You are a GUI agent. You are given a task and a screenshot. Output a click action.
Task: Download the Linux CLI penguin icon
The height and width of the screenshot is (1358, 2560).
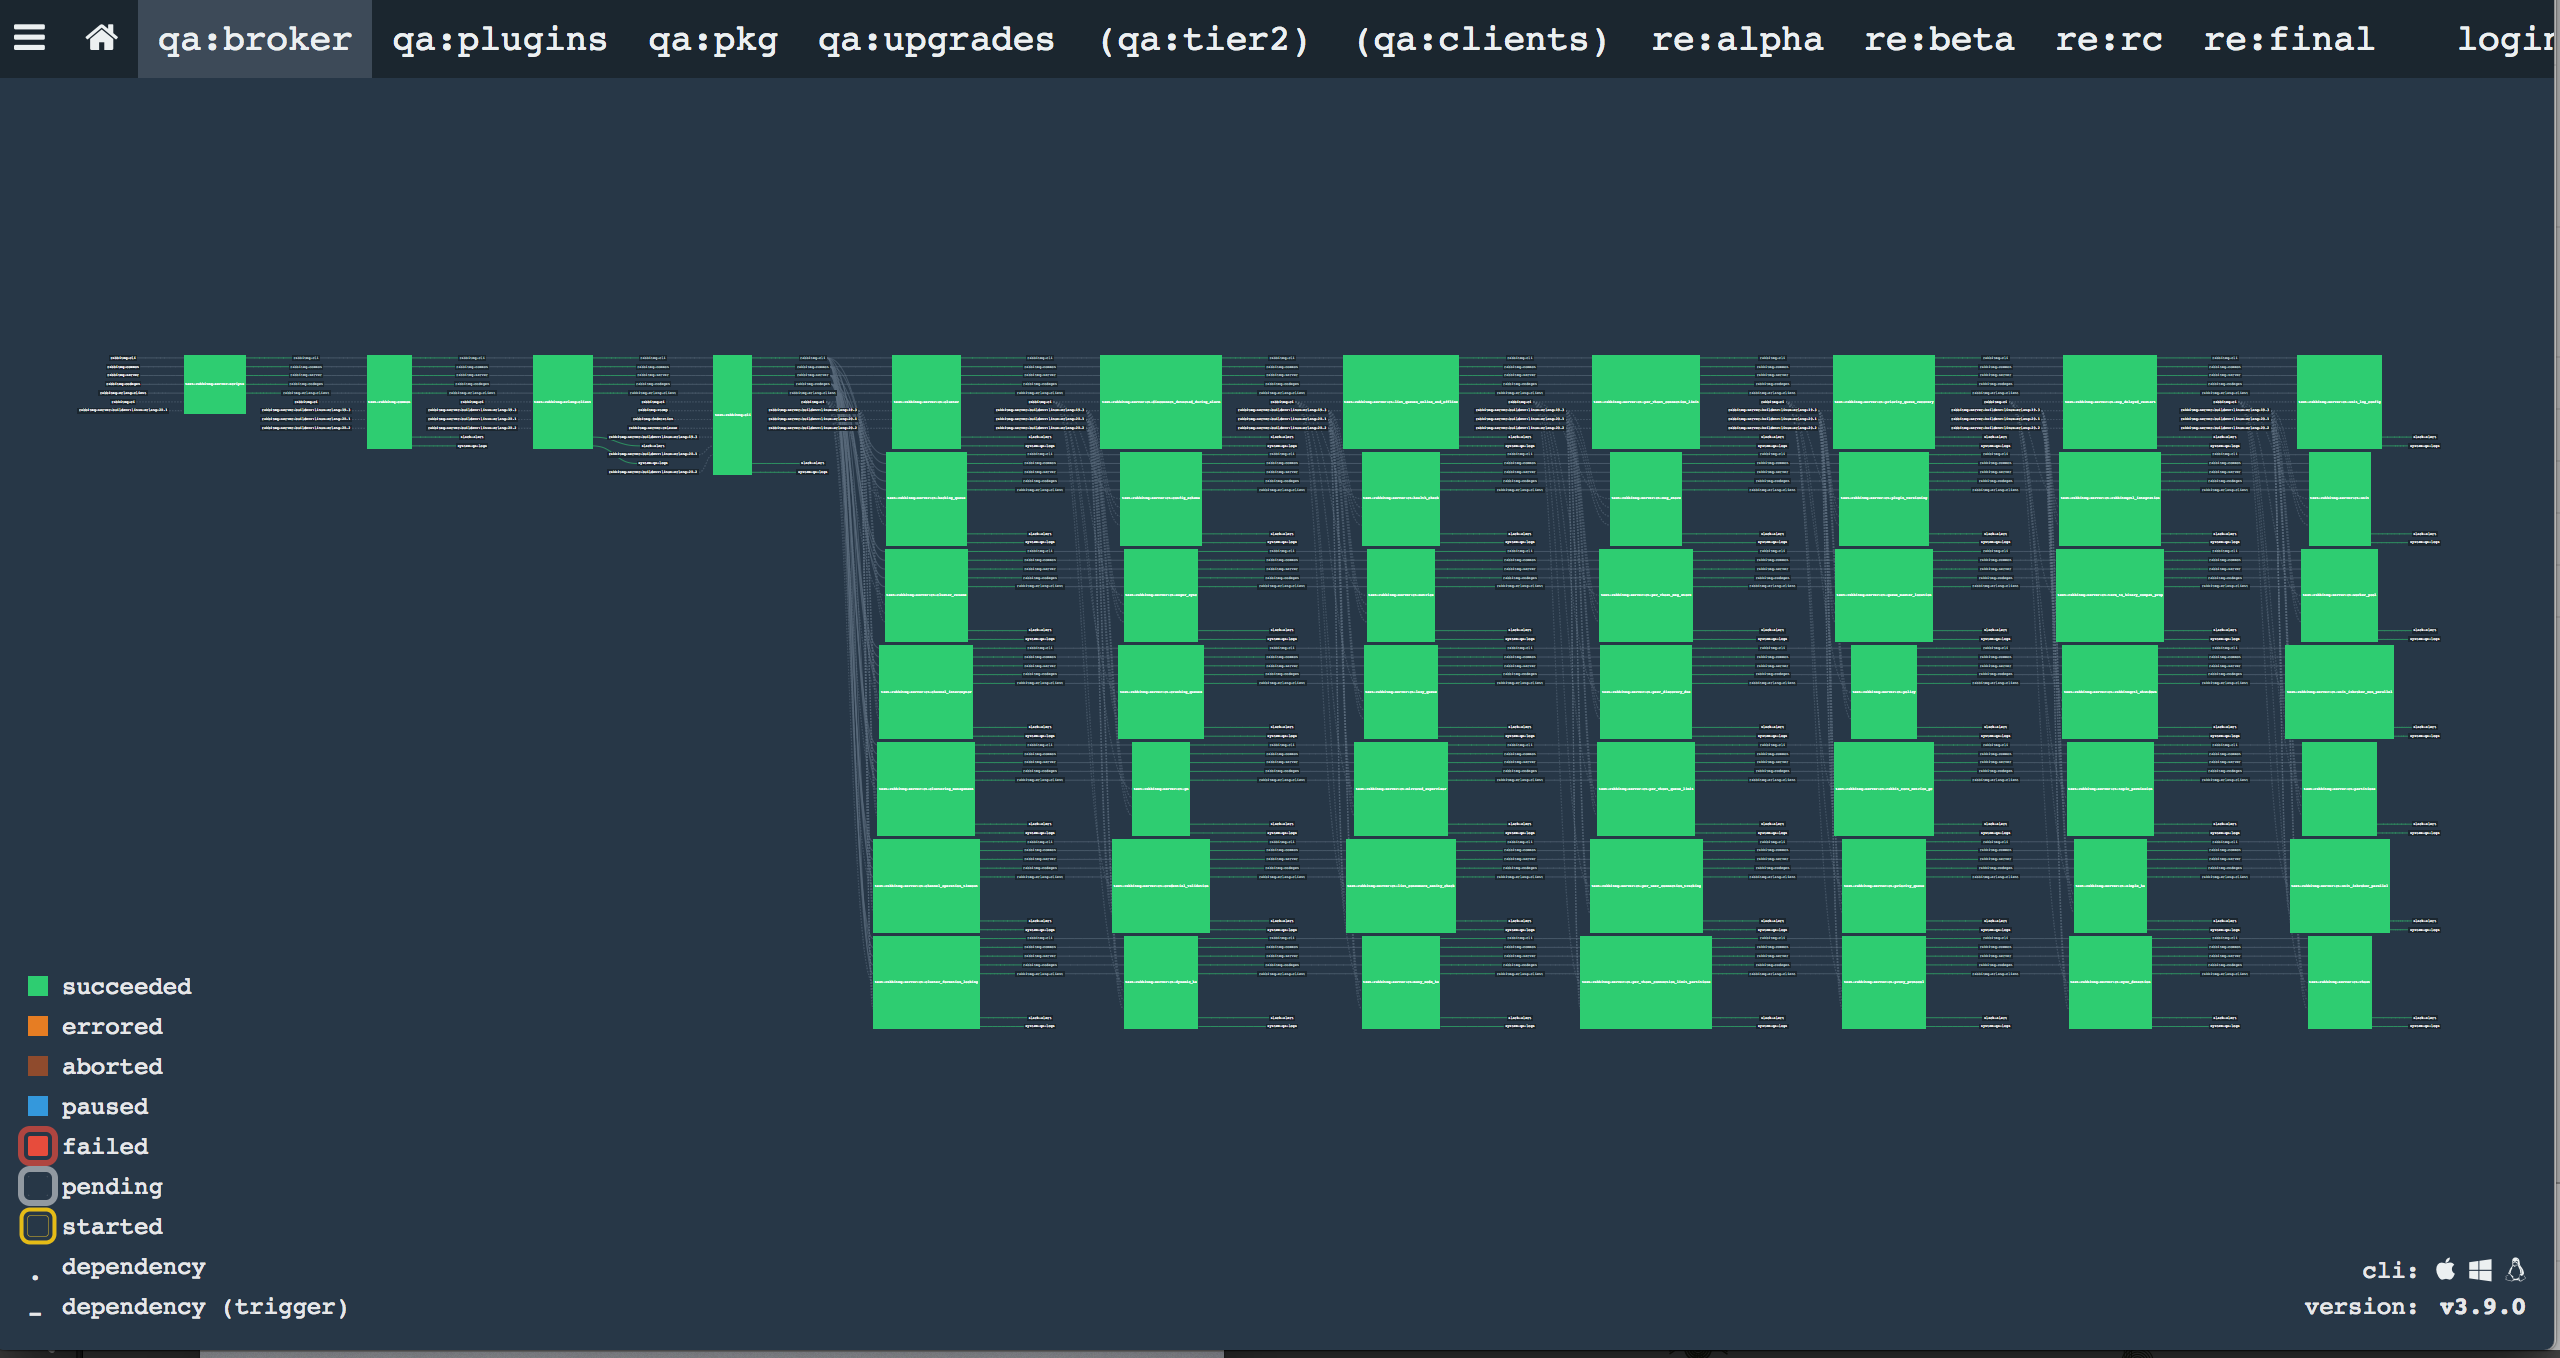2516,1269
